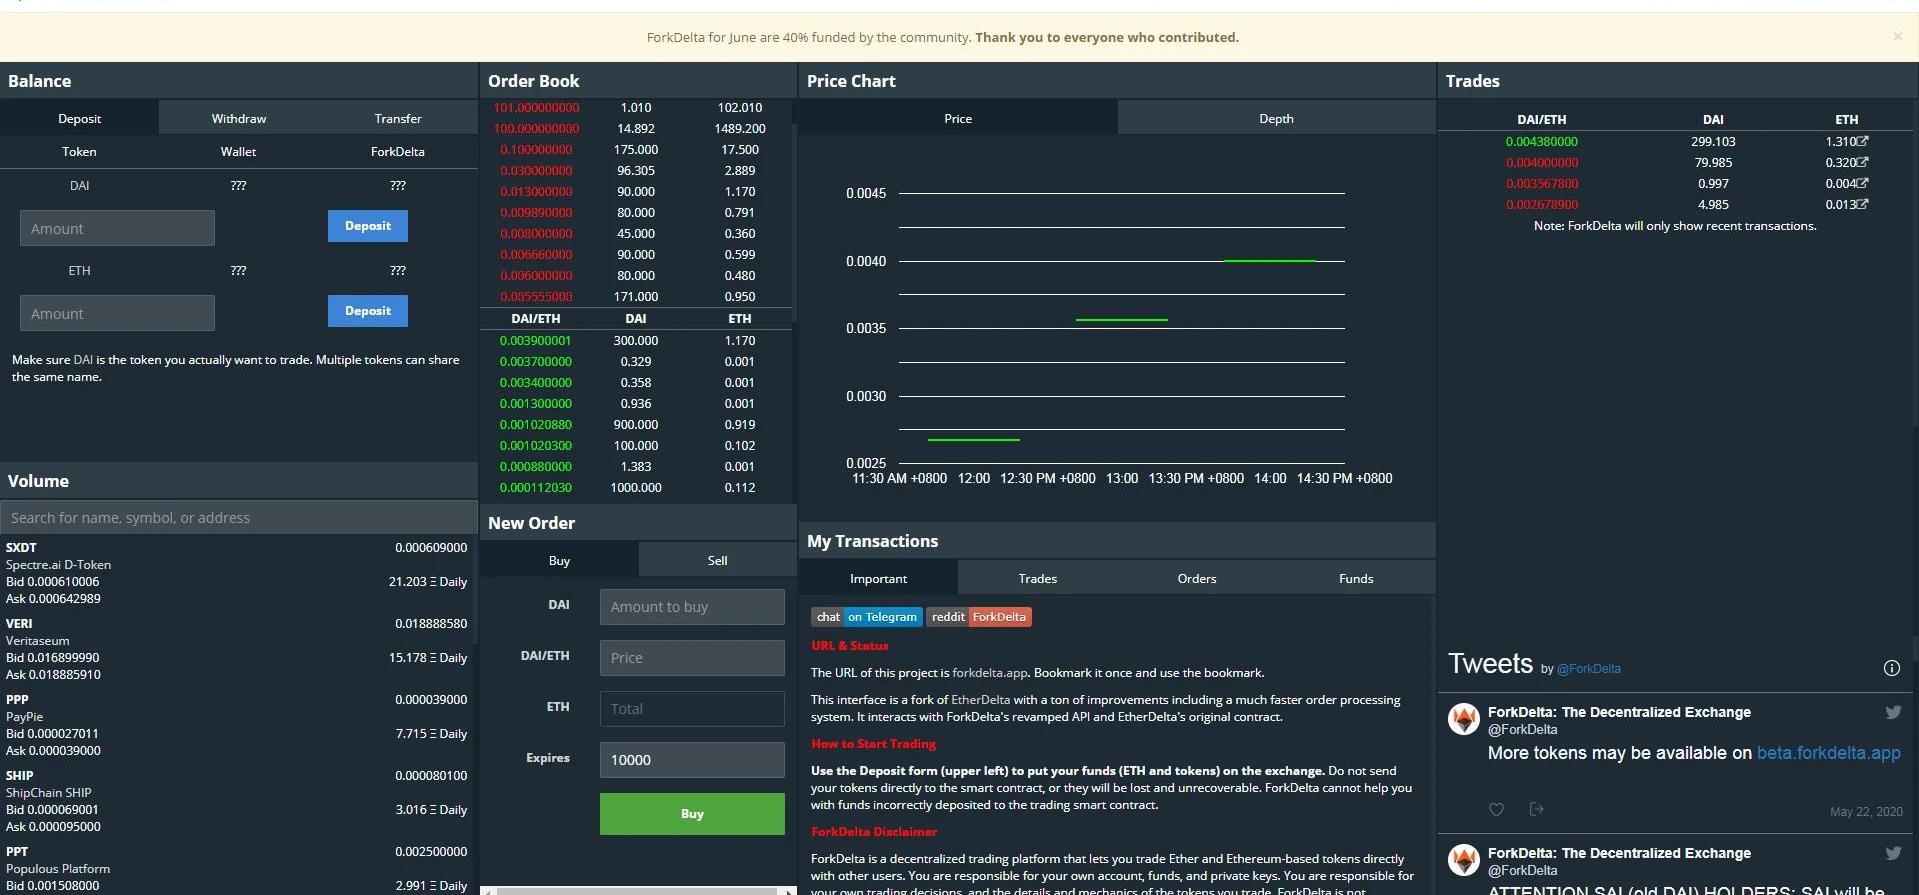This screenshot has height=895, width=1919.
Task: Click trade price 0.004380000 in Trades
Action: [x=1541, y=142]
